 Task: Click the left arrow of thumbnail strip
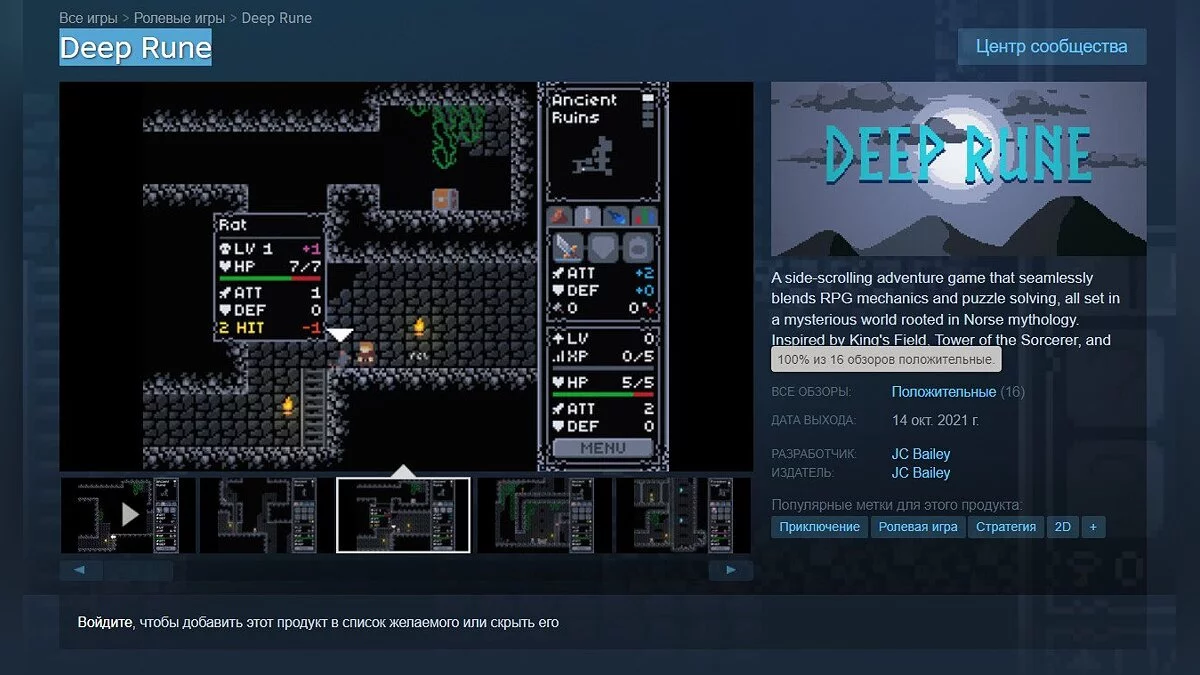click(x=80, y=570)
